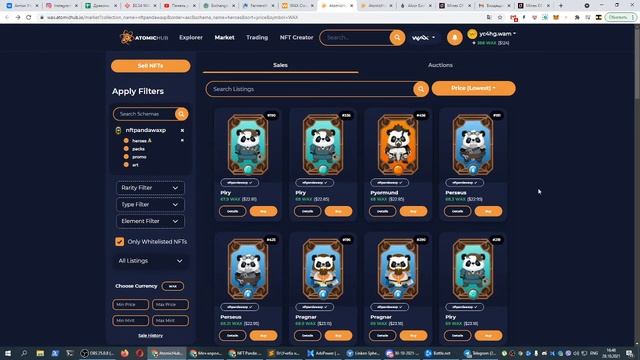
Task: Open the Price (Lowest) sort dropdown
Action: coord(473,88)
